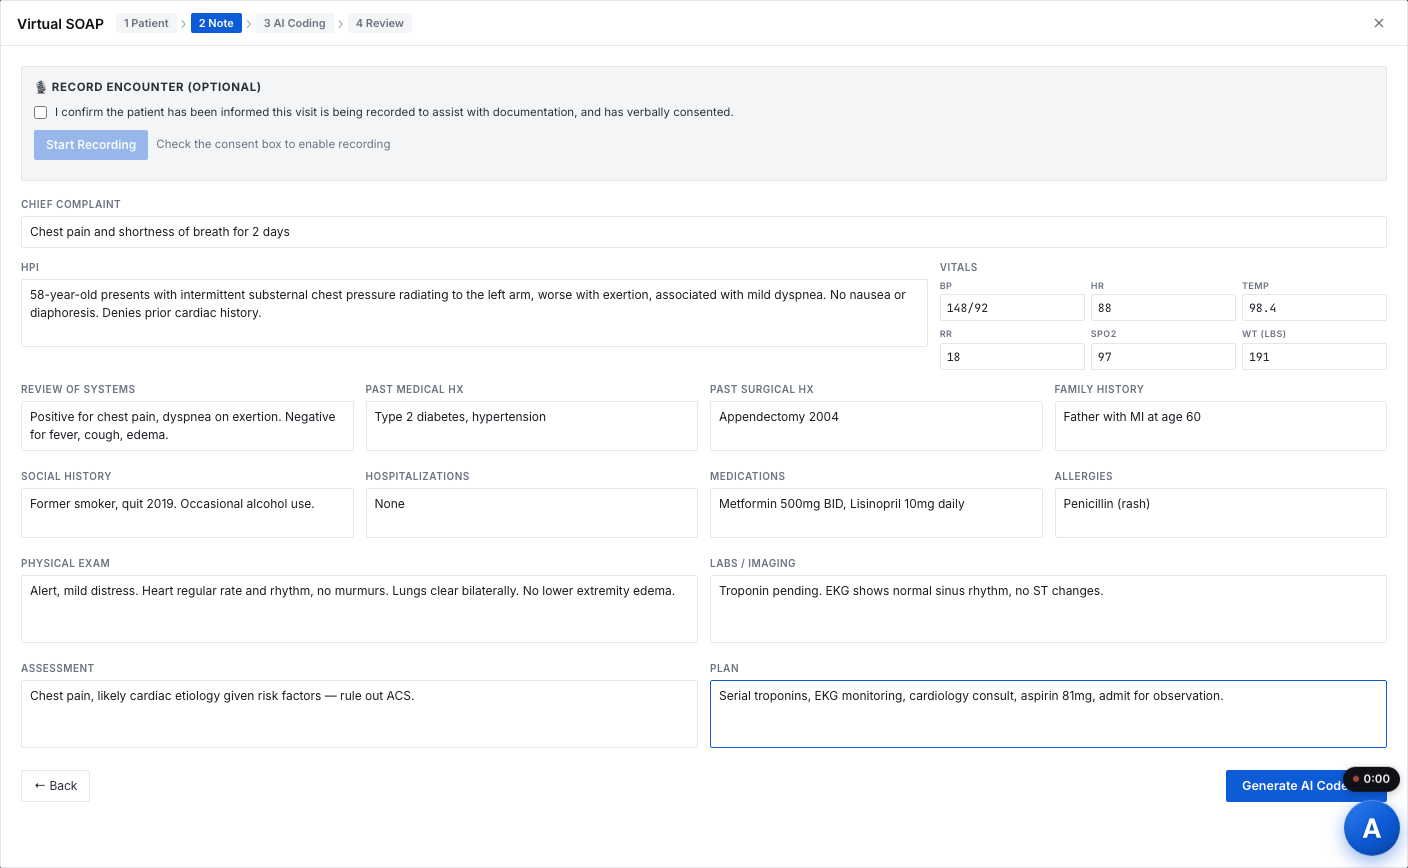Viewport: 1408px width, 868px height.
Task: Click the Social History field
Action: [187, 513]
